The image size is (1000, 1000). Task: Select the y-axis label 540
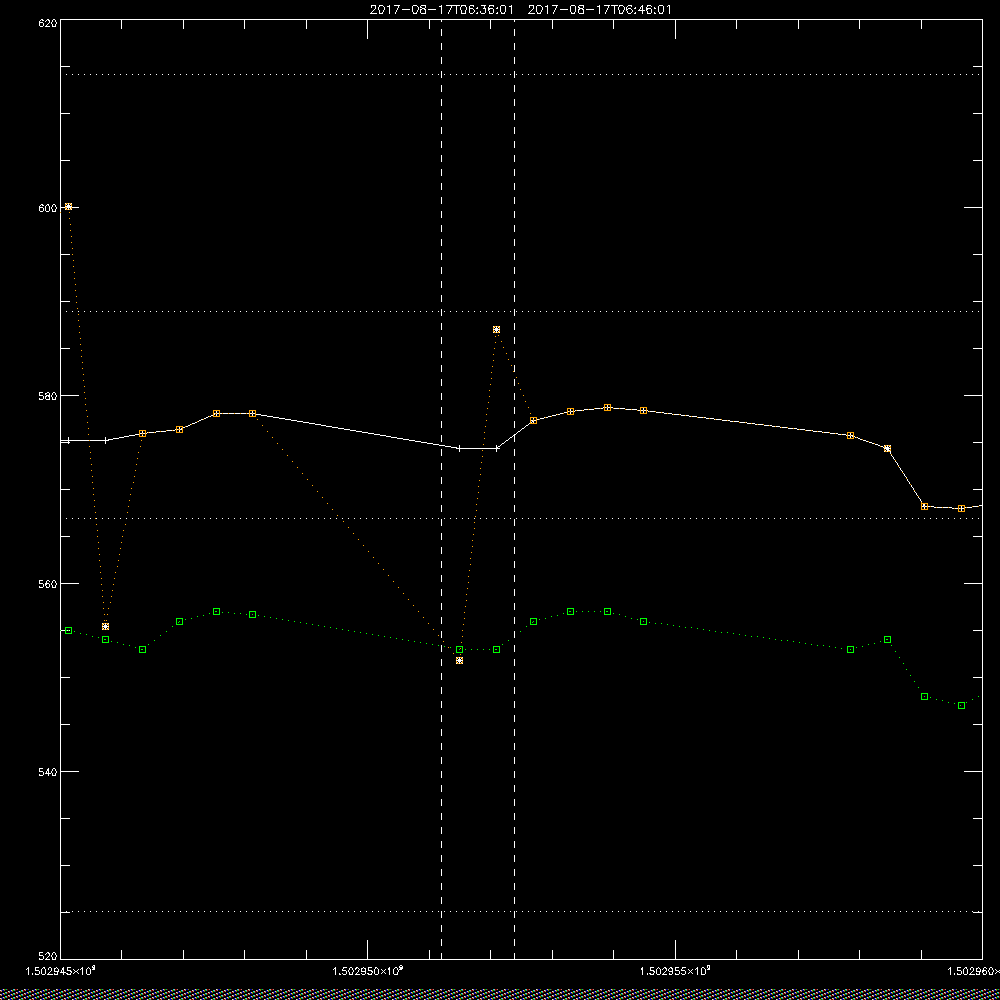[48, 772]
